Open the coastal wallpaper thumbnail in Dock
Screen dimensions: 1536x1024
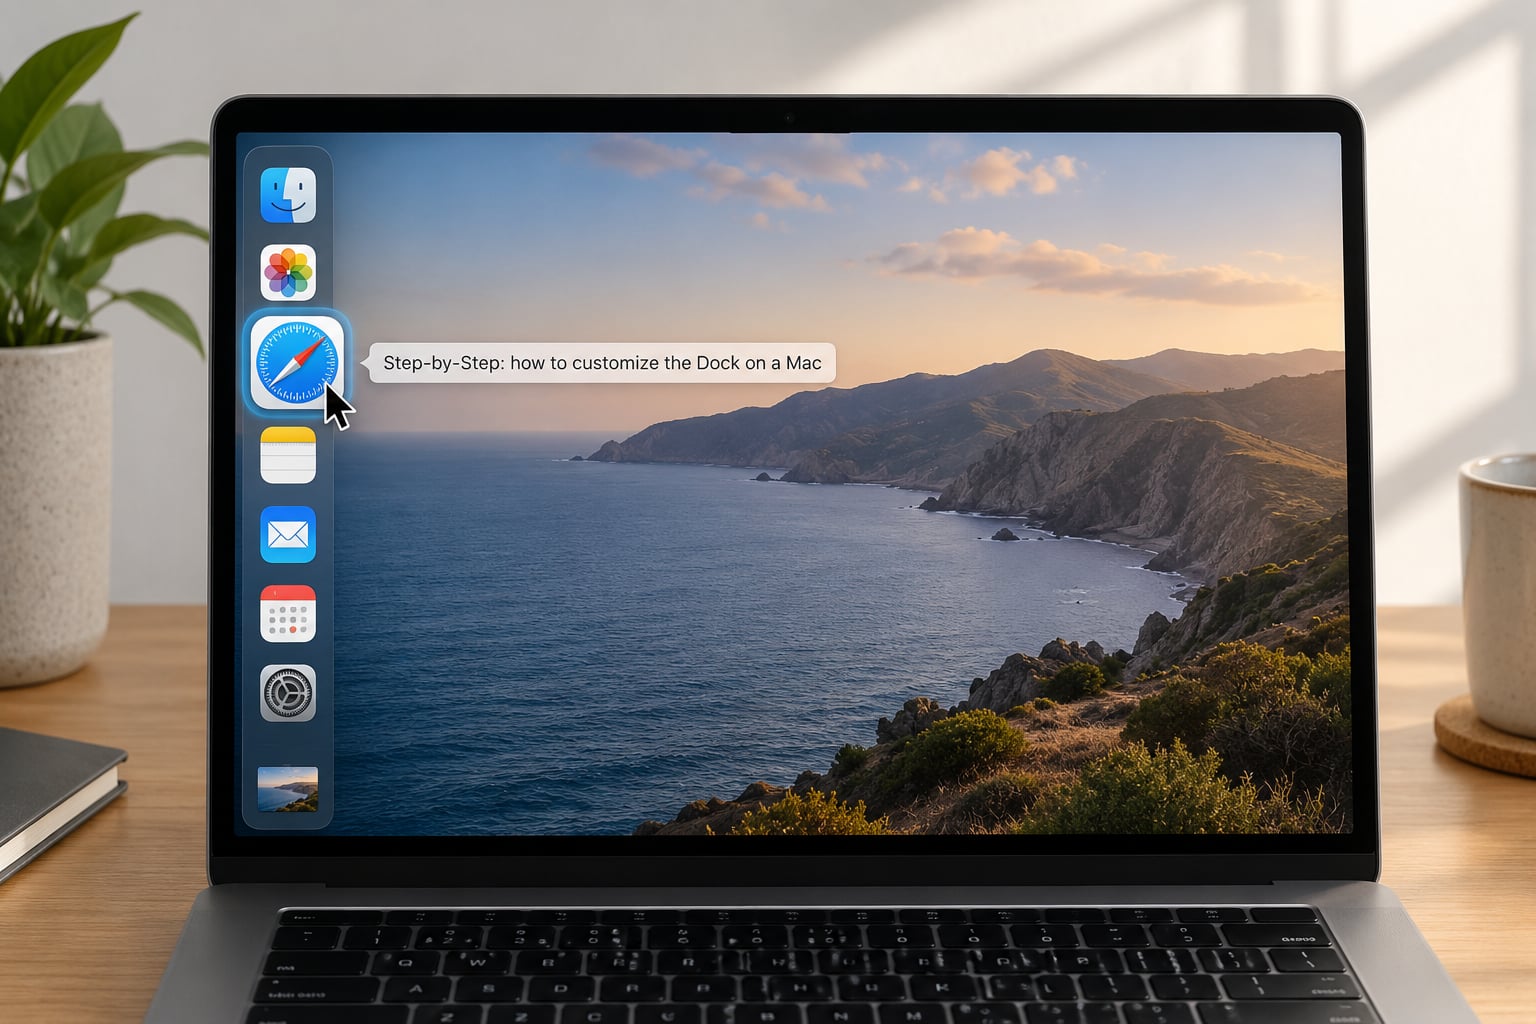click(x=288, y=789)
